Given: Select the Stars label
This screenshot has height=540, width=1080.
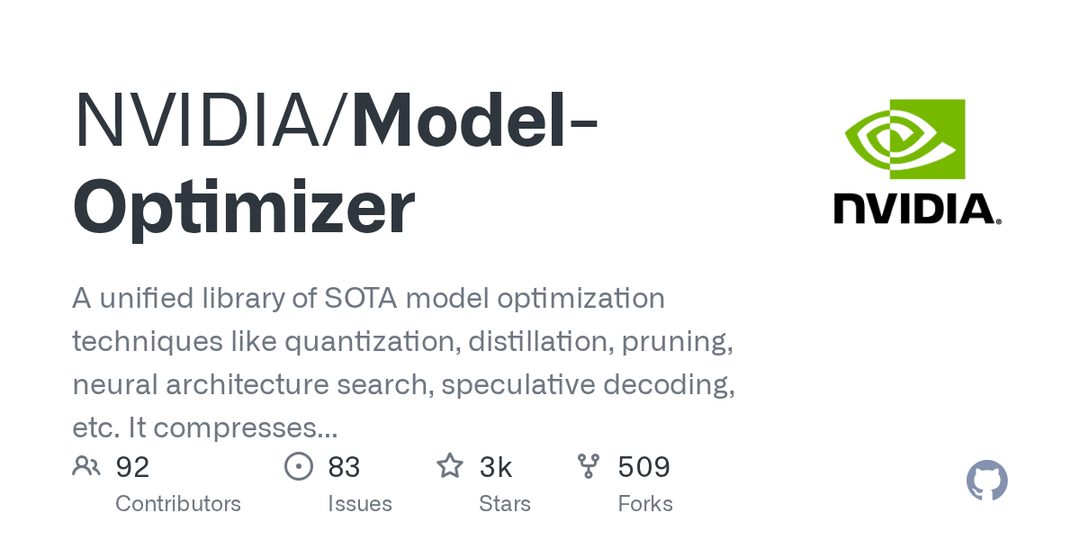Looking at the screenshot, I should (505, 503).
